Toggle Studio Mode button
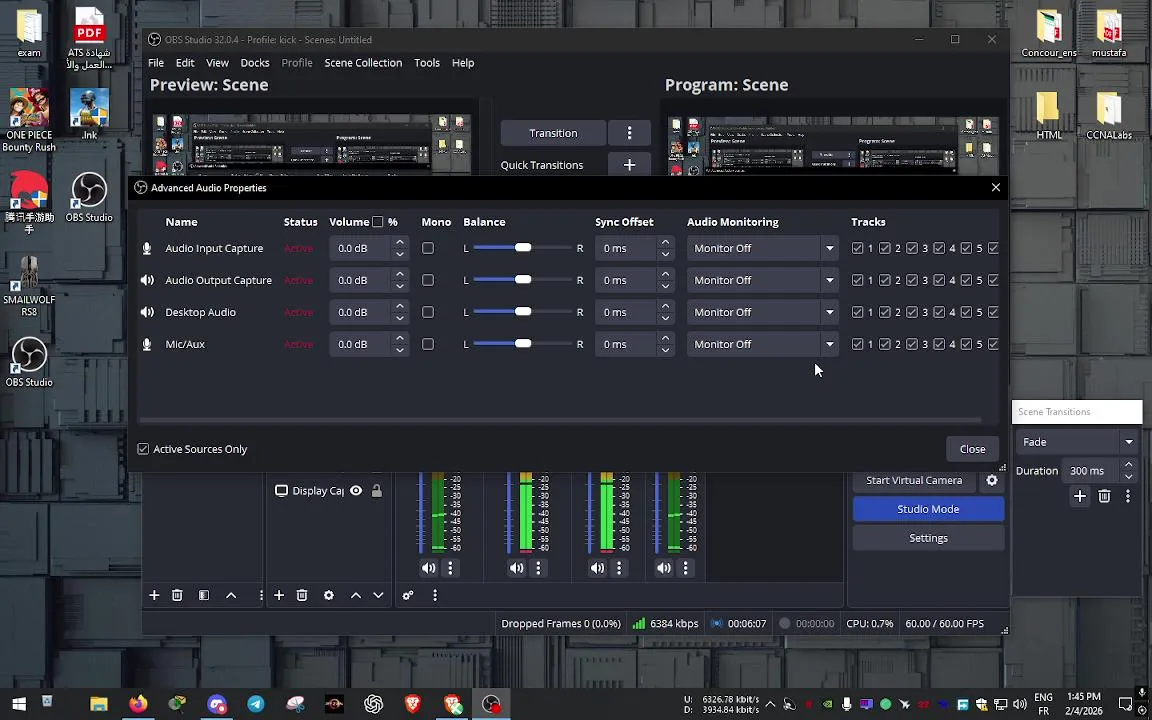Image resolution: width=1152 pixels, height=720 pixels. [929, 508]
